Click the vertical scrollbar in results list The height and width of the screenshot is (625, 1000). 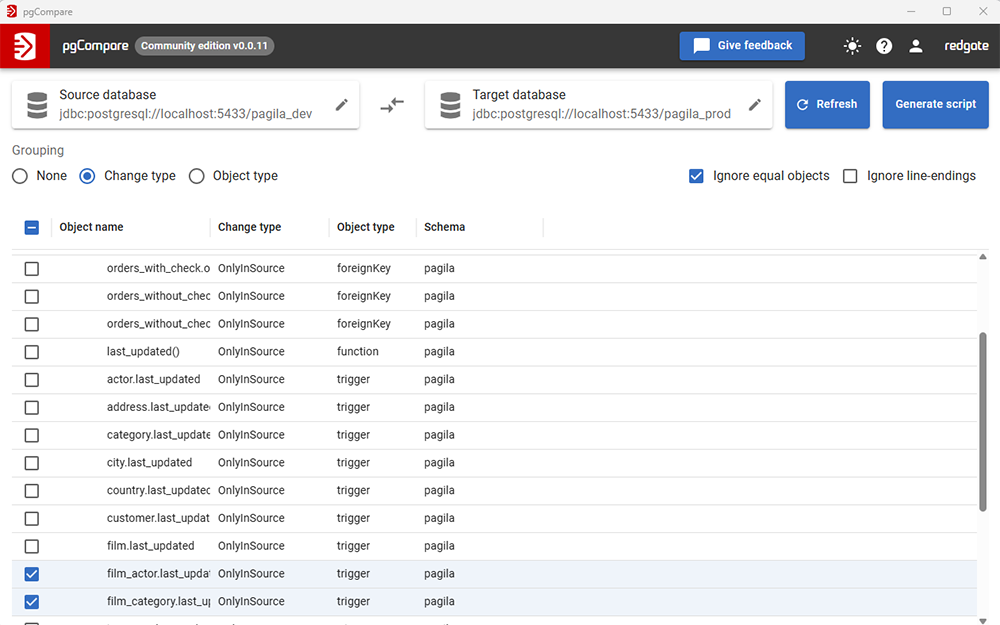[982, 420]
